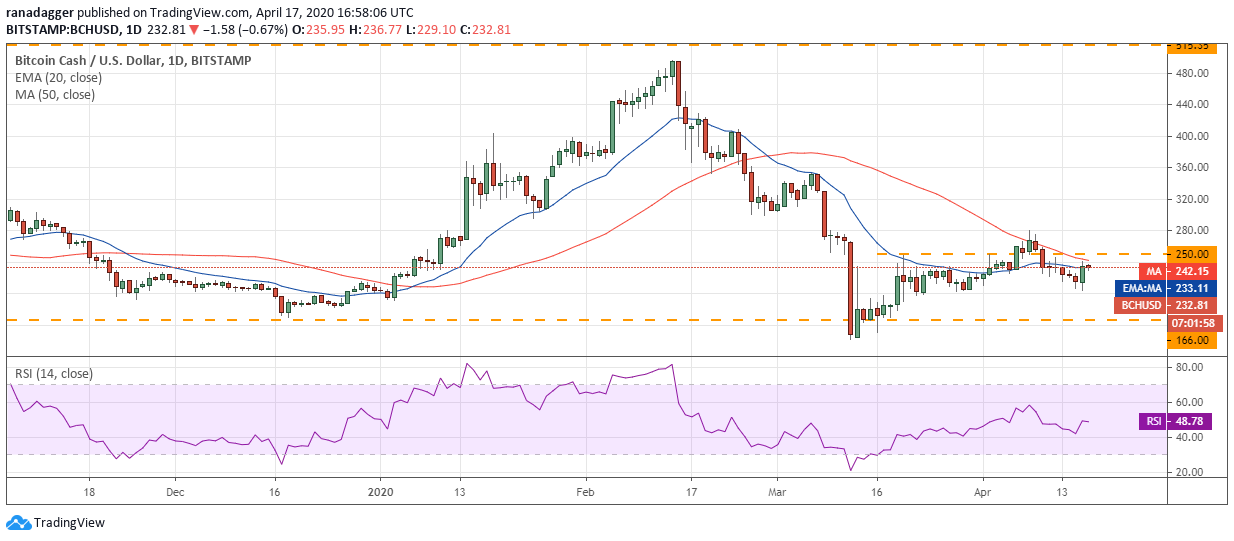Click the orange 250.00 resistance level label
Viewport: 1234px width, 541px height.
click(1192, 254)
